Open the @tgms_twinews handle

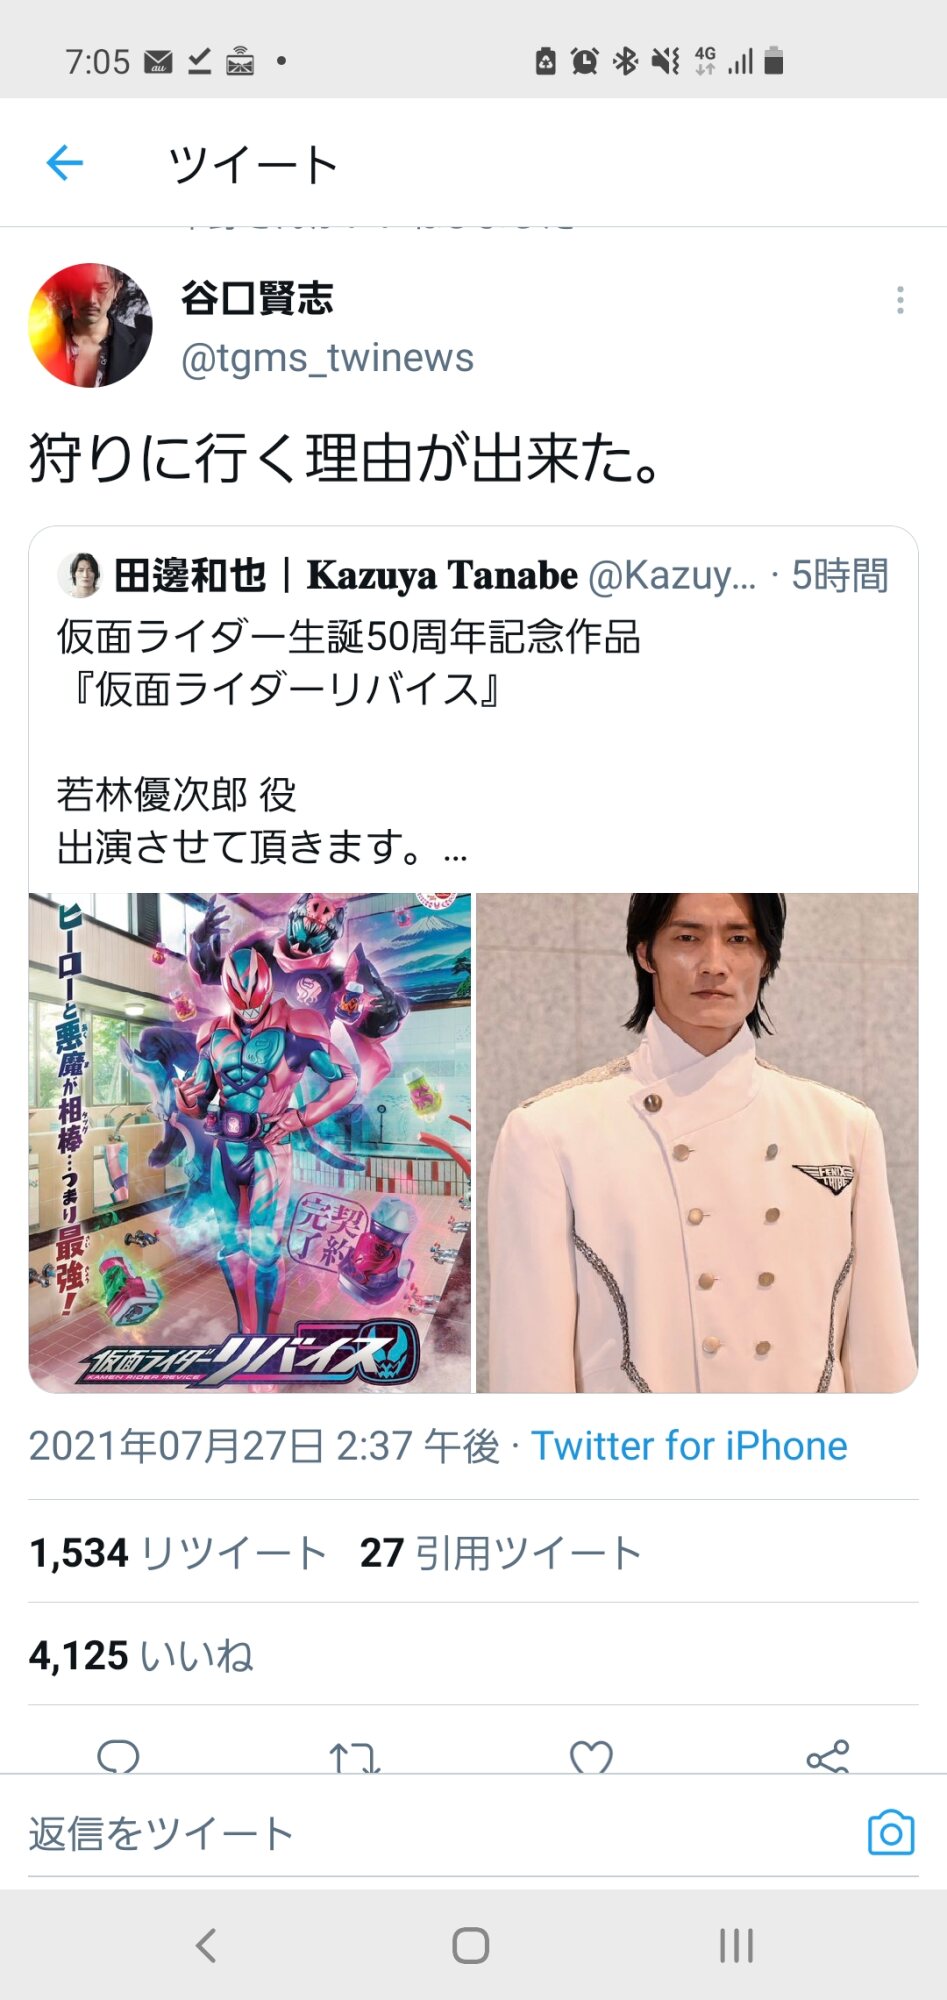327,358
